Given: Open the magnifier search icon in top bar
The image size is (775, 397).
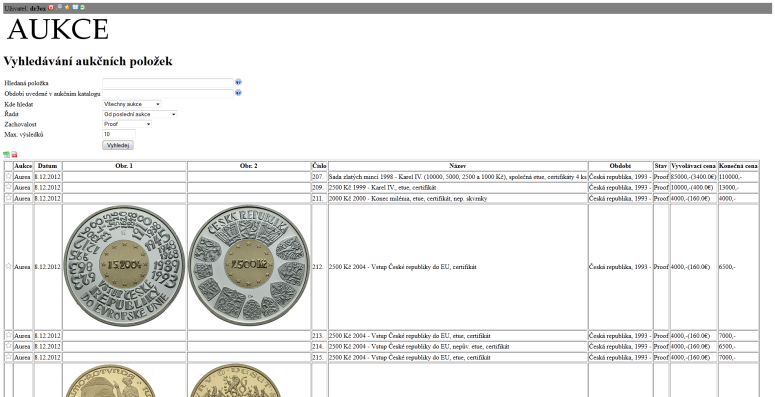Looking at the screenshot, I should (59, 7).
